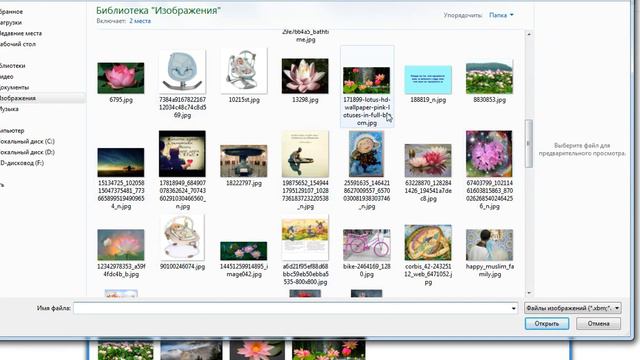The height and width of the screenshot is (360, 640).
Task: Select the lotus image starting 63228870_128284
Action: [428, 161]
